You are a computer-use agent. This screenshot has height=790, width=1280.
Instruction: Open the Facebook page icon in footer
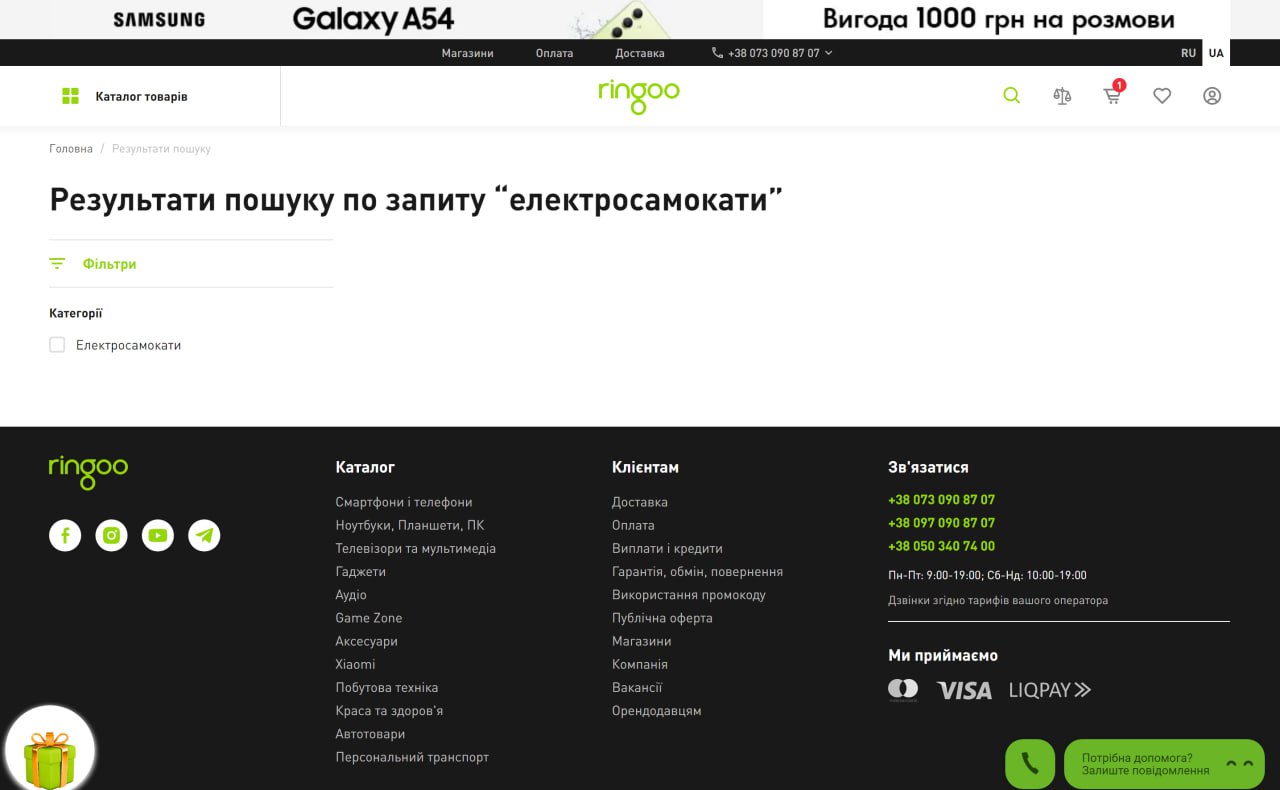(x=65, y=535)
